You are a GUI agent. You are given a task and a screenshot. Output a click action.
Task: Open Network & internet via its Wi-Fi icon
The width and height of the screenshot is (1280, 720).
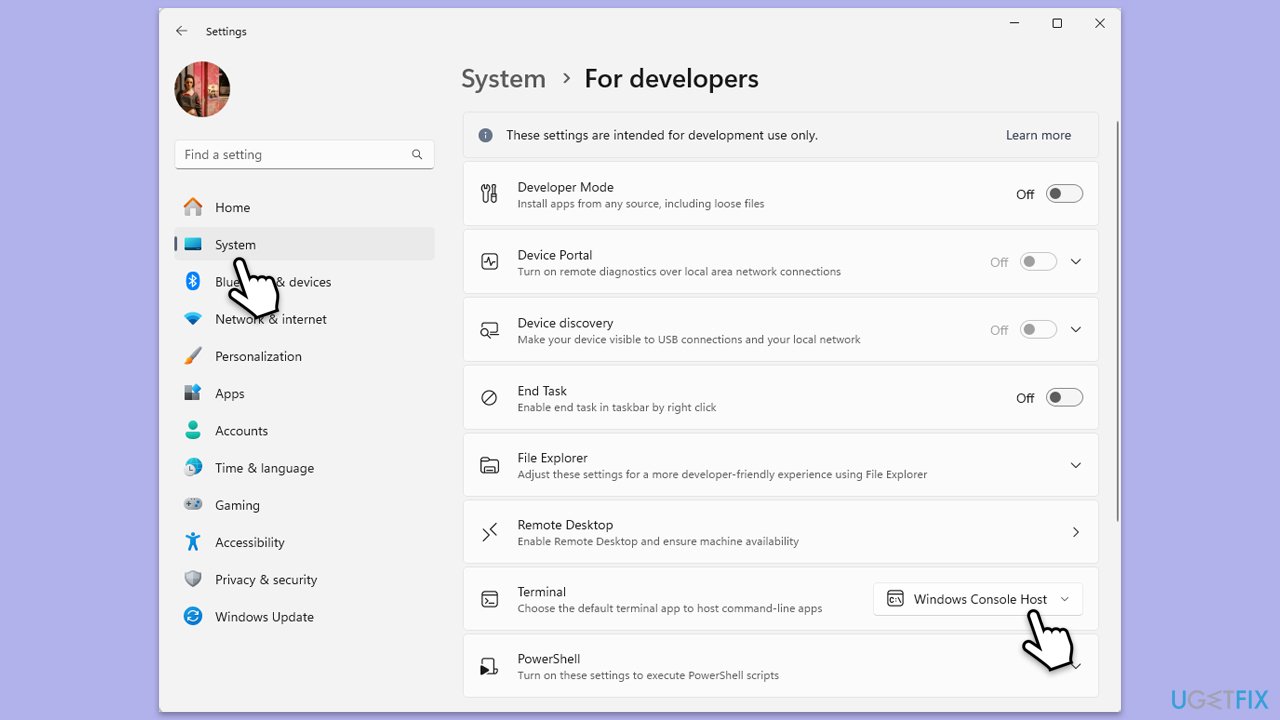193,319
